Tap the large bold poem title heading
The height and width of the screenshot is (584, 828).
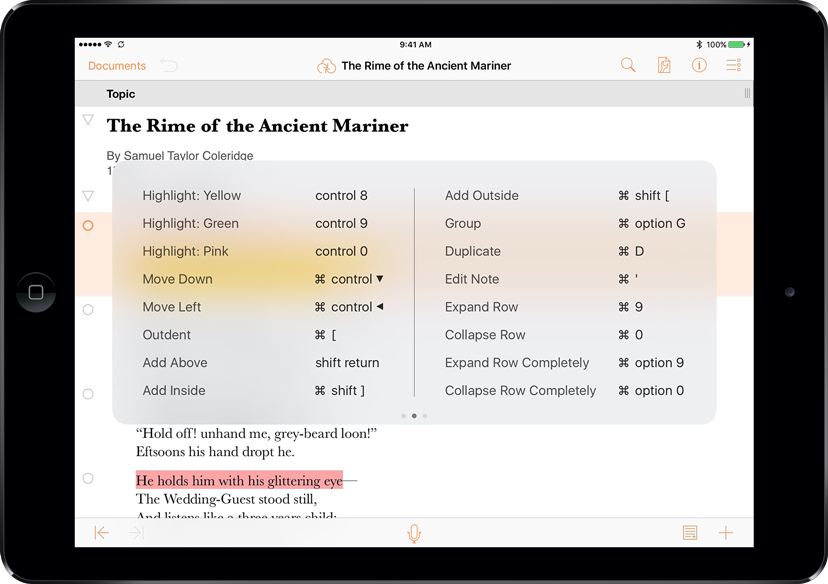click(x=257, y=126)
